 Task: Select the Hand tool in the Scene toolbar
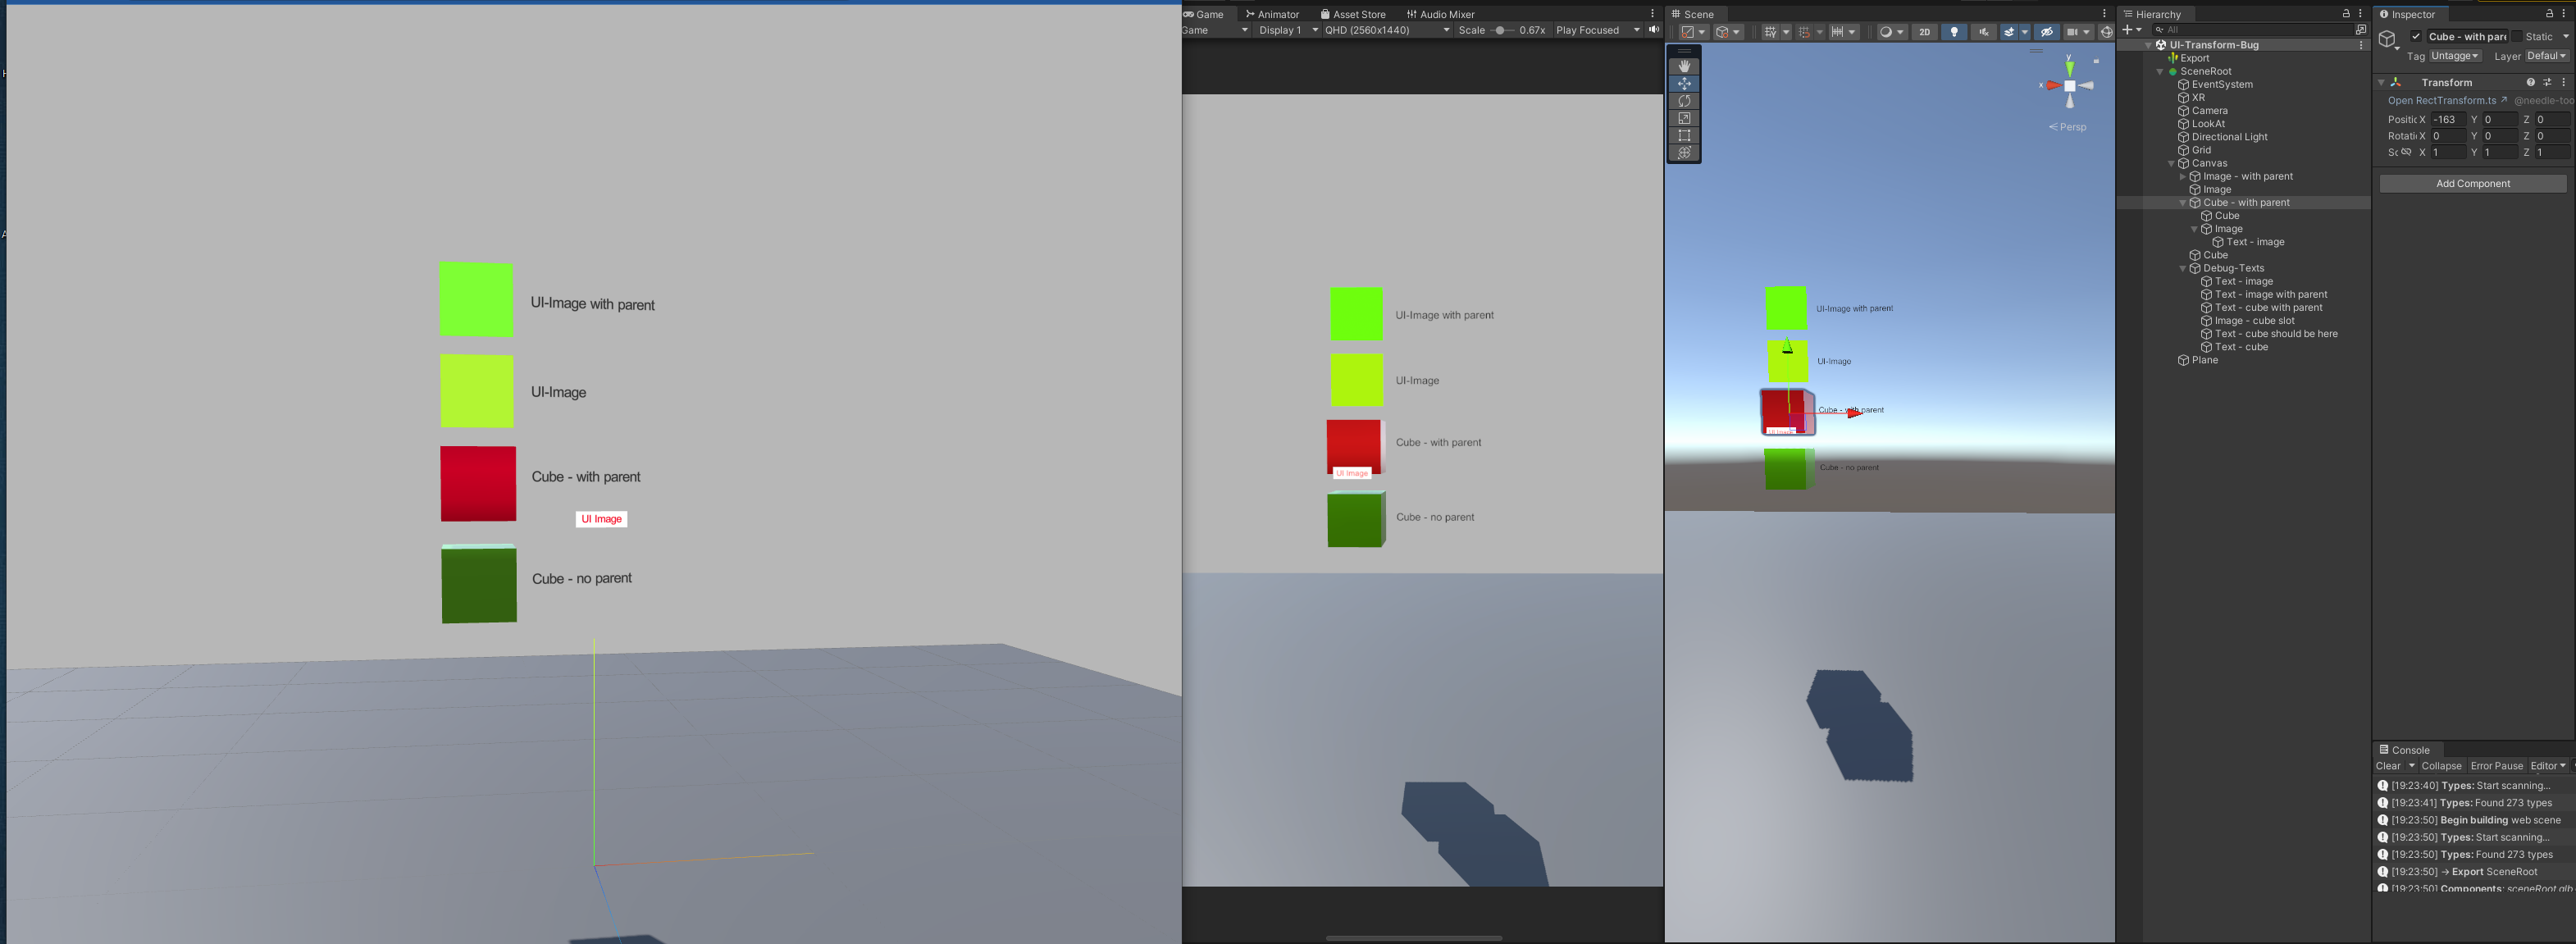tap(1684, 67)
